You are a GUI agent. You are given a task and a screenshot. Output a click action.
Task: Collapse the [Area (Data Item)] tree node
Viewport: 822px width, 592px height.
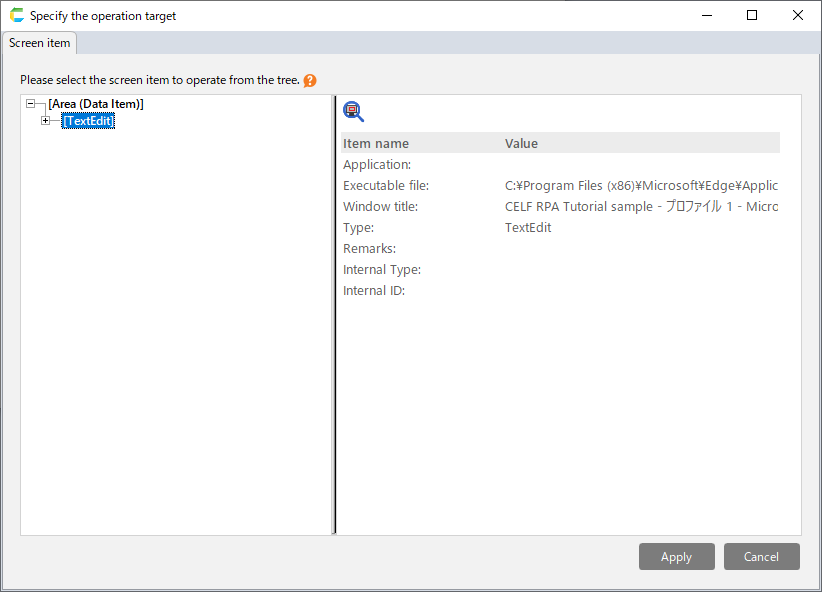point(31,104)
